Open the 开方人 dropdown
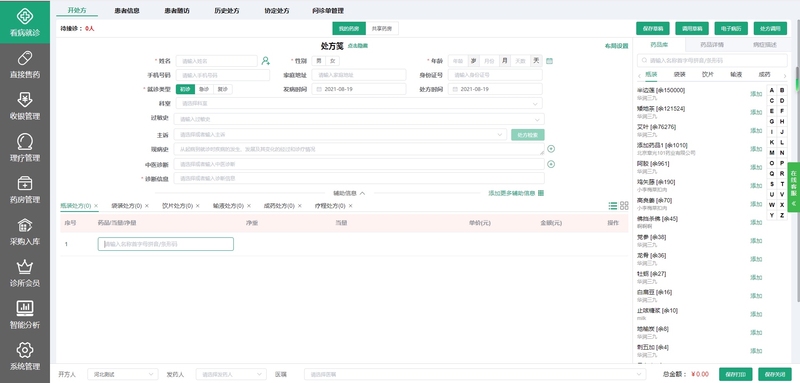 [x=122, y=374]
